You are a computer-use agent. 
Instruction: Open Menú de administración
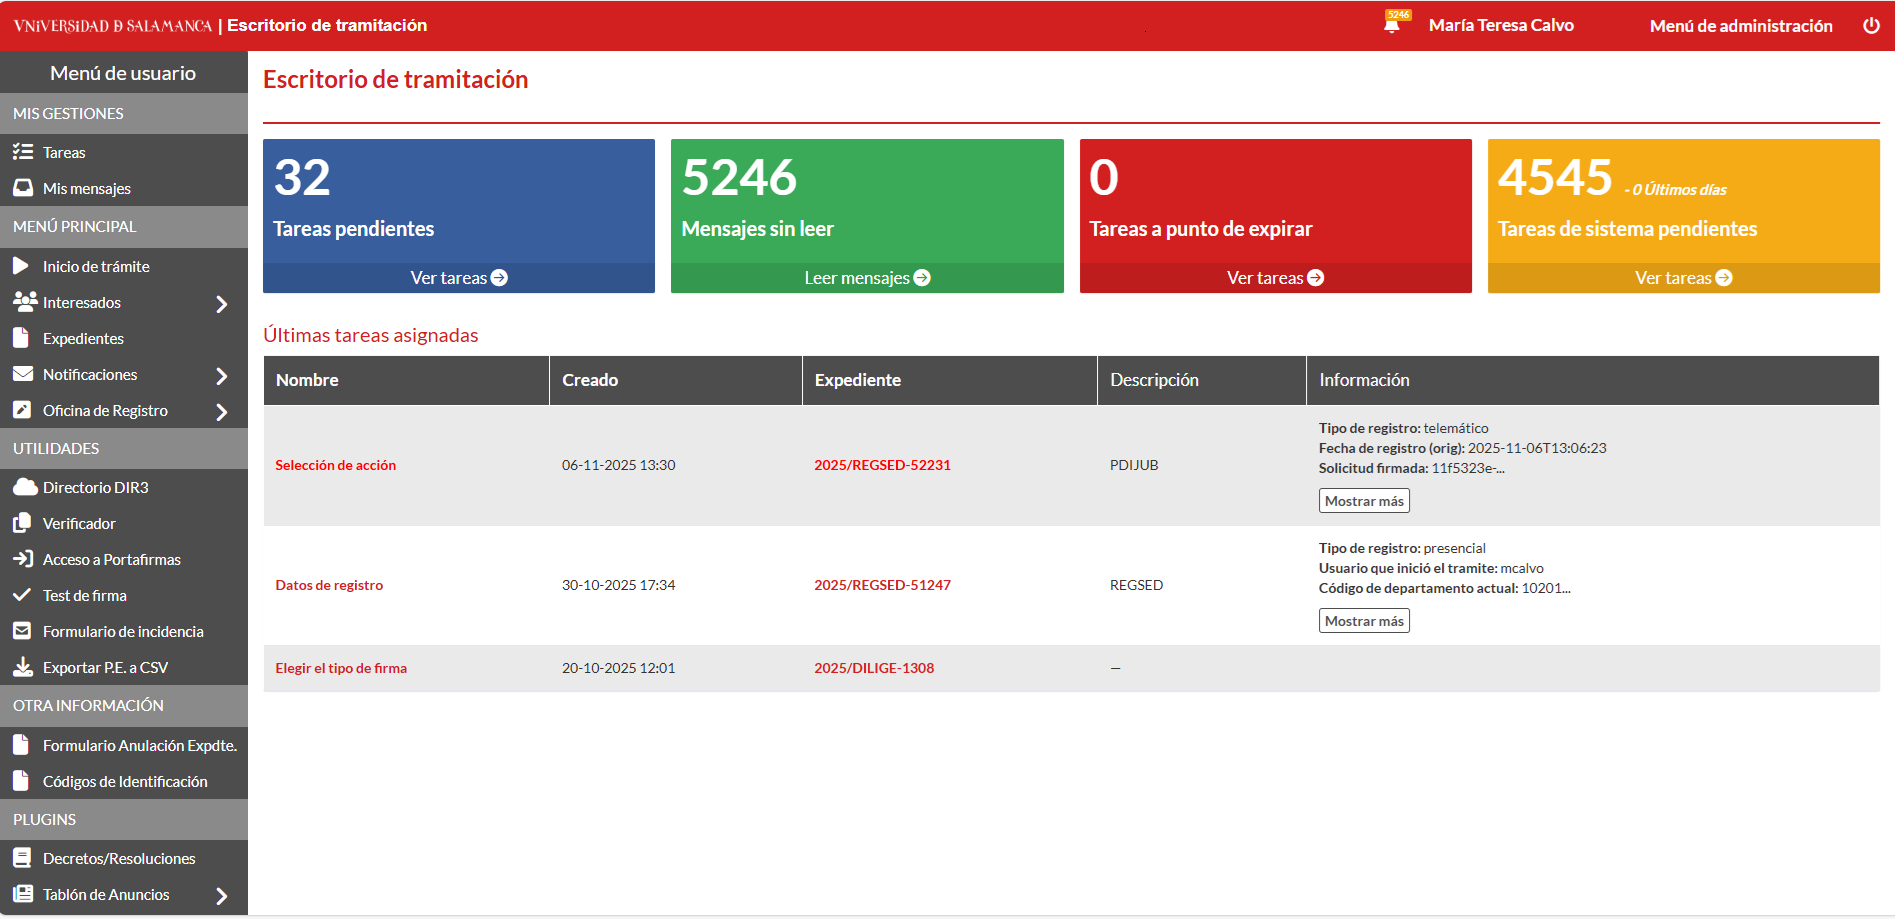[x=1740, y=26]
